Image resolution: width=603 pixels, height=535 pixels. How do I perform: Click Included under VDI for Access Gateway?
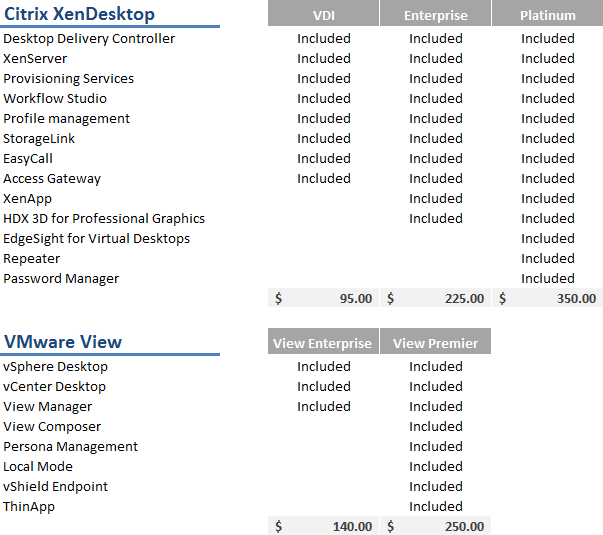(x=324, y=178)
